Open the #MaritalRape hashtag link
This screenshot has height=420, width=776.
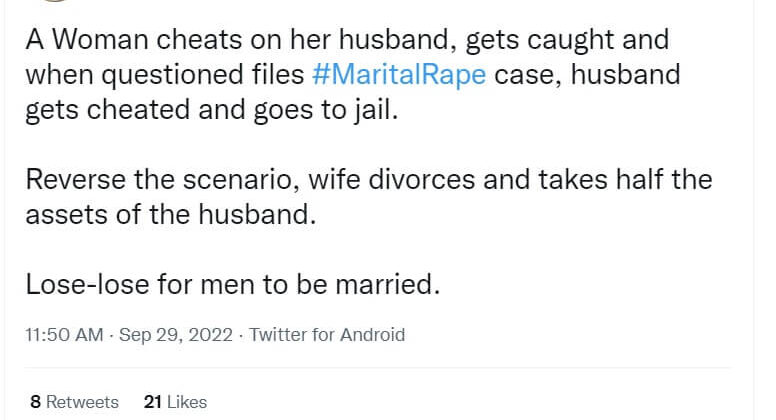click(x=399, y=75)
